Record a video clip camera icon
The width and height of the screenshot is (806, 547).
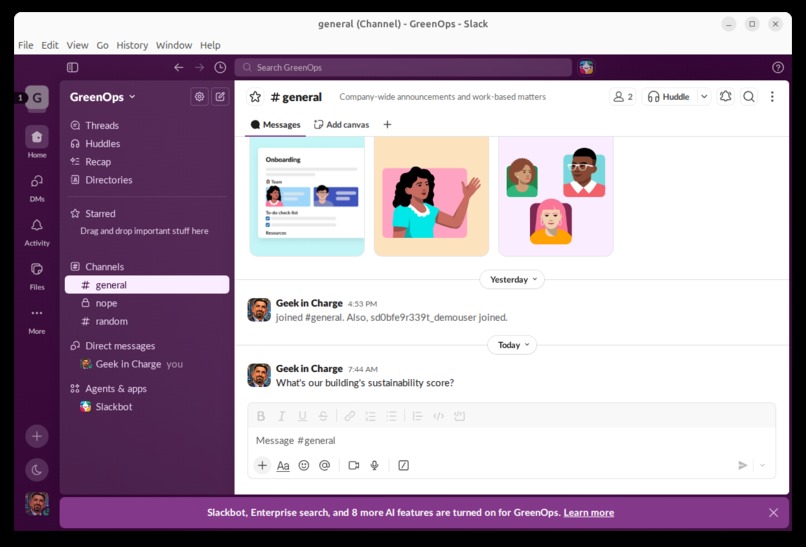(x=354, y=465)
